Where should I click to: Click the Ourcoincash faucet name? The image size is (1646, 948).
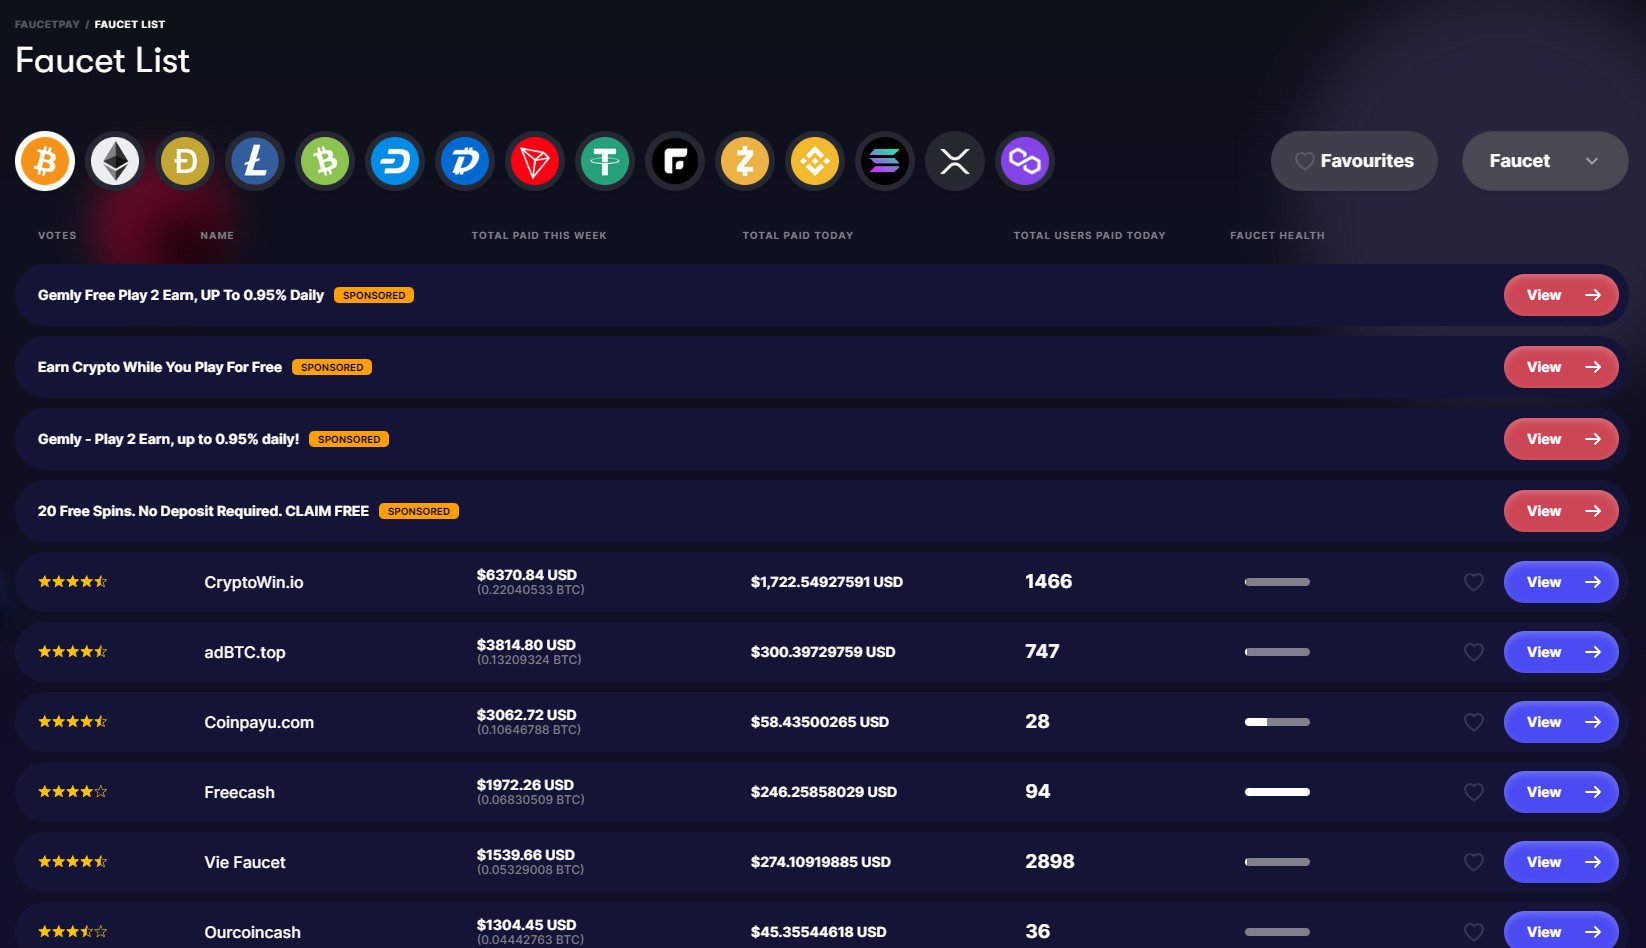point(252,932)
